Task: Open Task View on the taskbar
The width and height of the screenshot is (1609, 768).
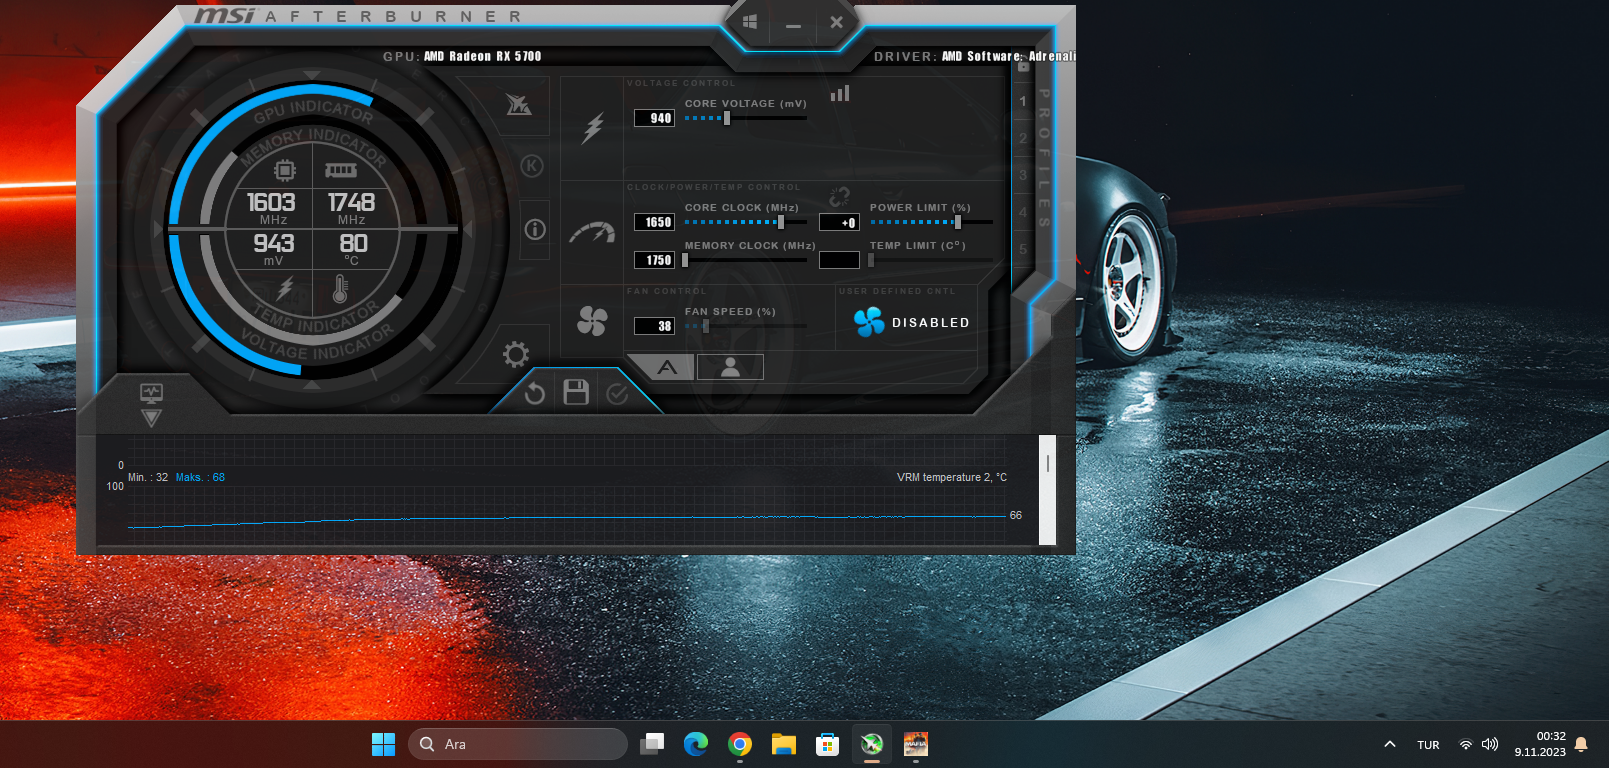Action: pos(652,744)
